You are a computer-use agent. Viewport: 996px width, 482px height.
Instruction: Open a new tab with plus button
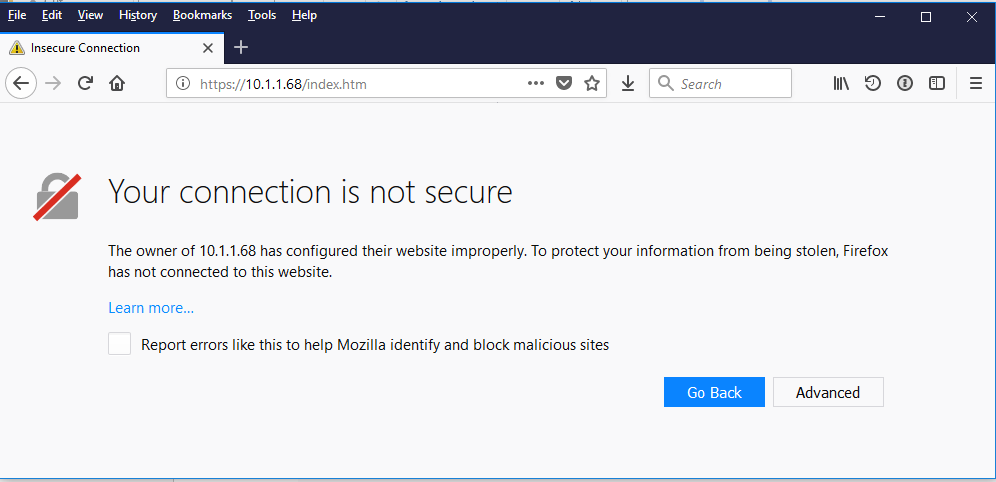coord(241,47)
